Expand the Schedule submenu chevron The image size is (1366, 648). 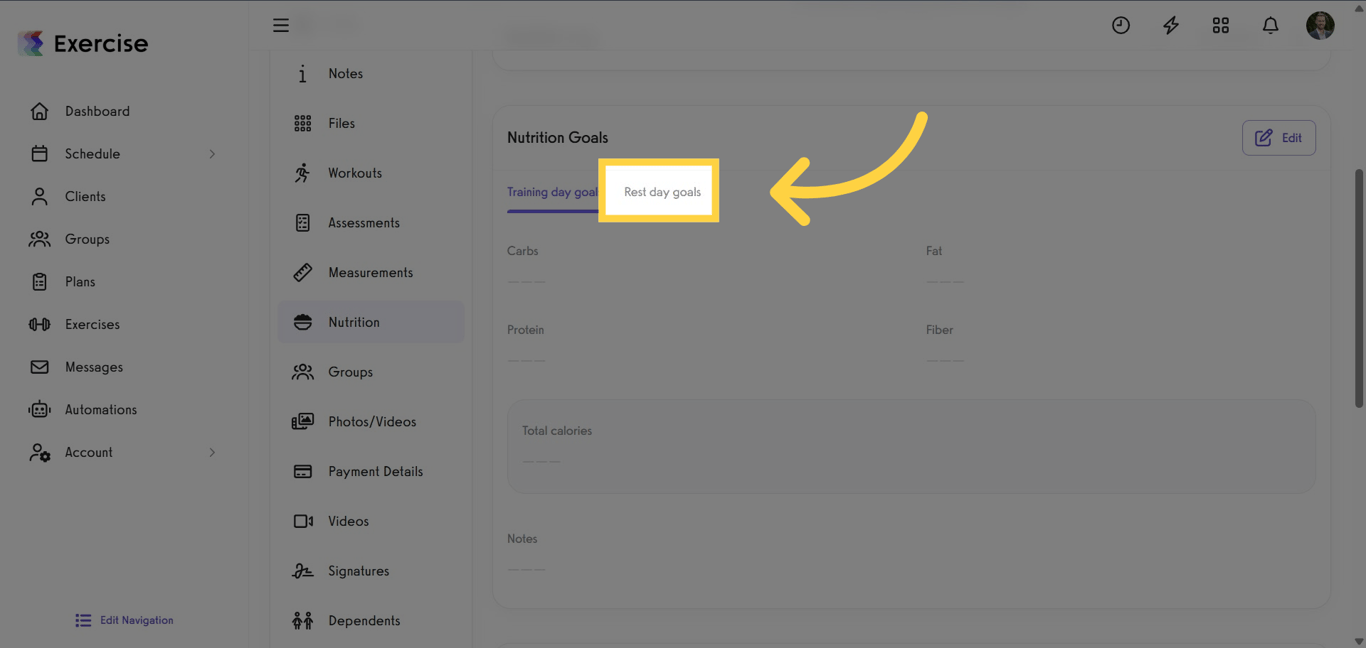pyautogui.click(x=212, y=154)
